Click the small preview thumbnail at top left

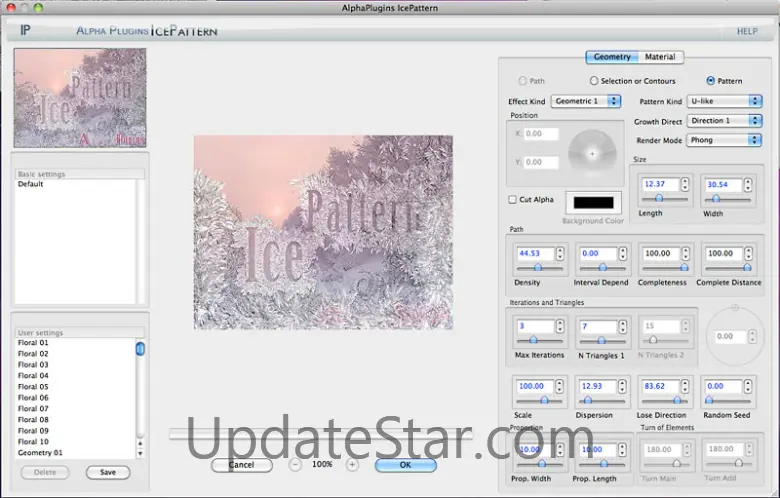(80, 98)
